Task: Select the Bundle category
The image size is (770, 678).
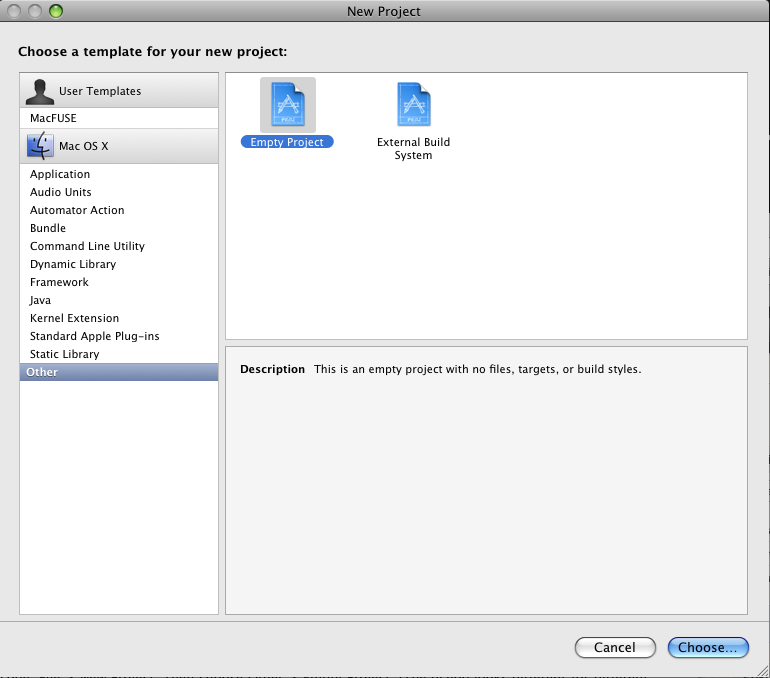Action: point(48,228)
